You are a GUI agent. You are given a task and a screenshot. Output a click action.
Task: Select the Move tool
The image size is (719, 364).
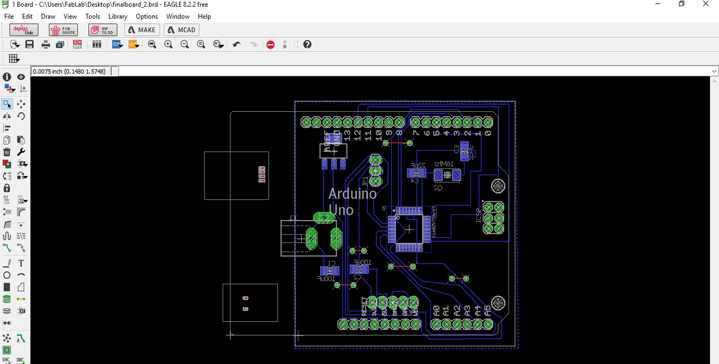(21, 104)
